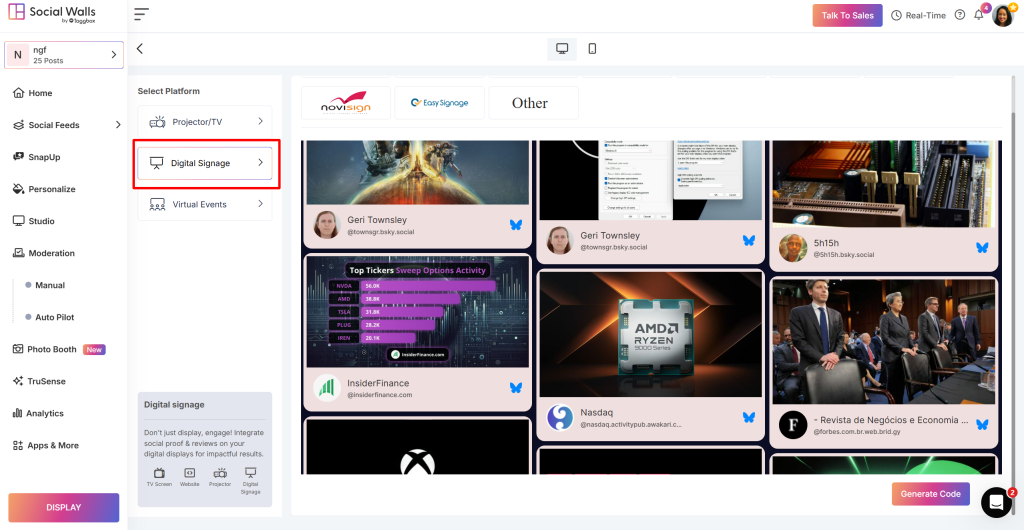Open user profile avatar menu
Screen dimensions: 1024x530
1002,15
